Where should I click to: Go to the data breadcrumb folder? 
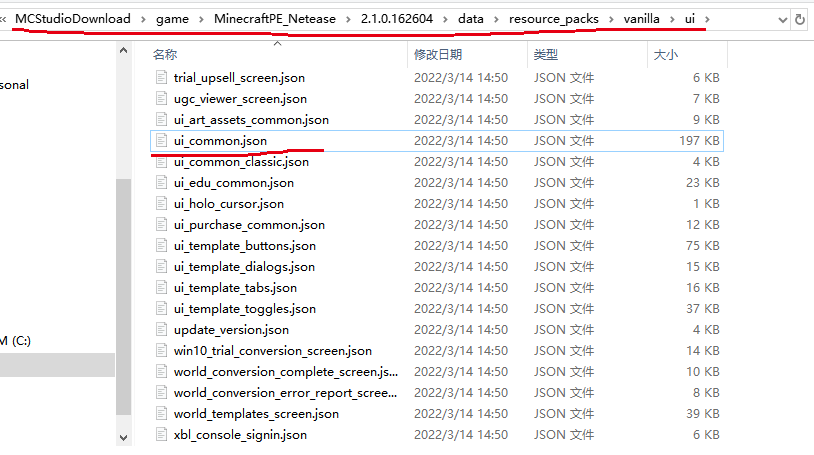(471, 19)
